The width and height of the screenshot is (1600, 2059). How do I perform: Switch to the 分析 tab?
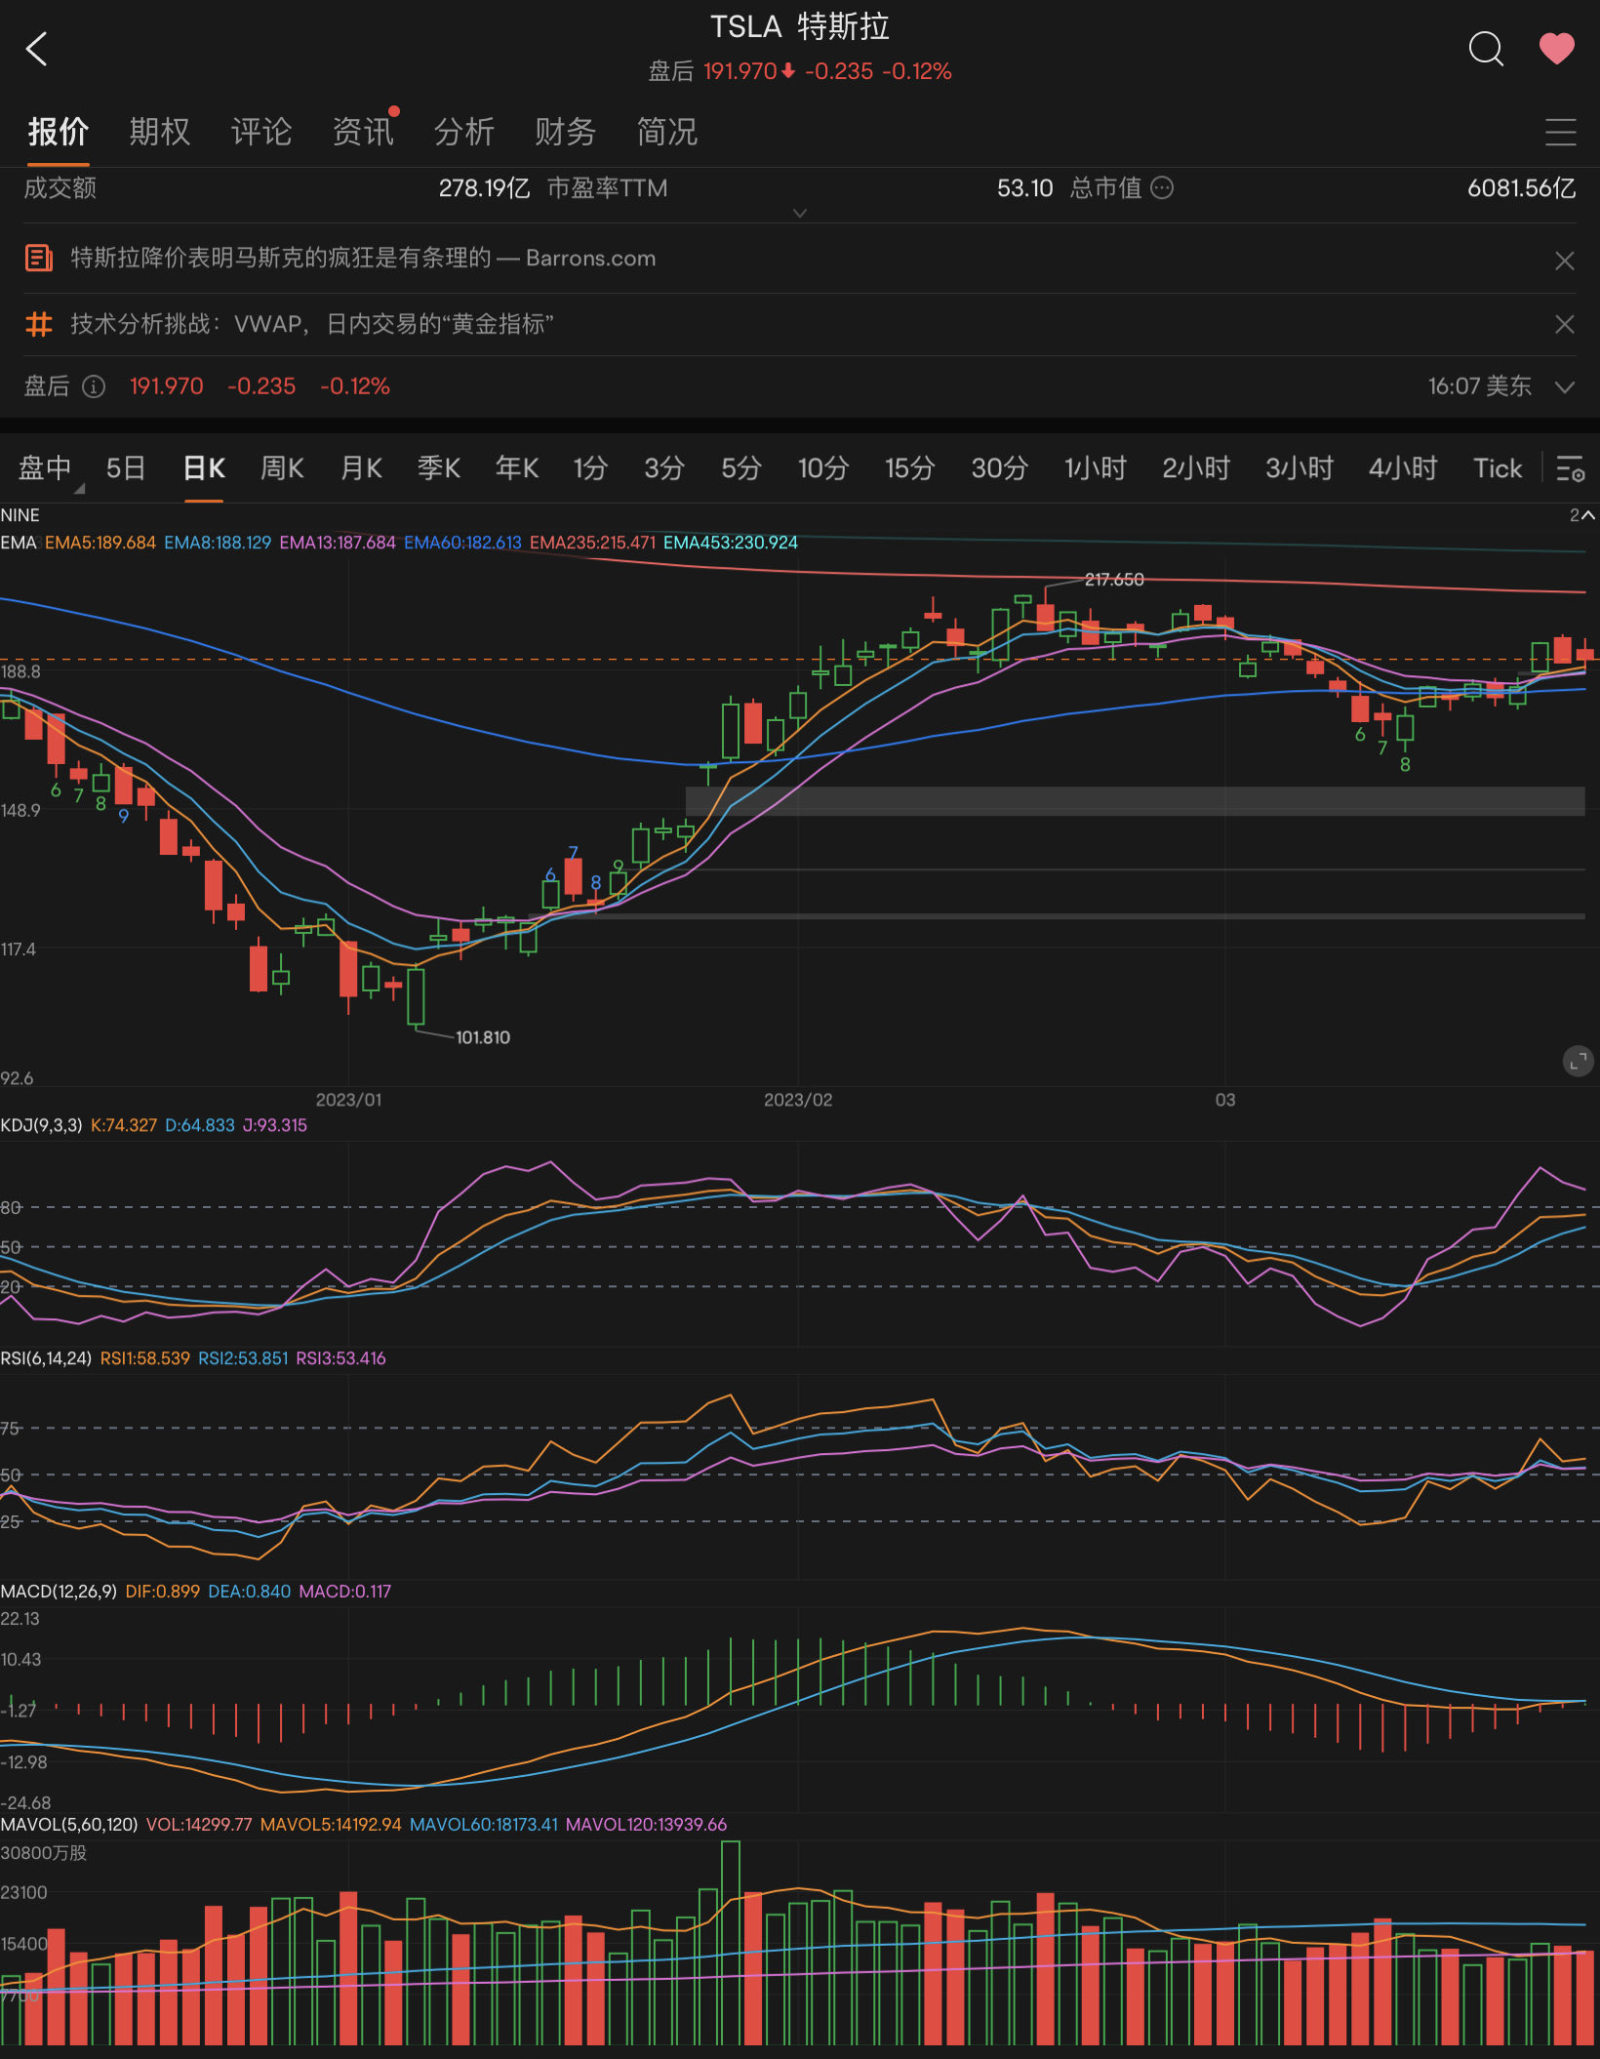tap(464, 132)
